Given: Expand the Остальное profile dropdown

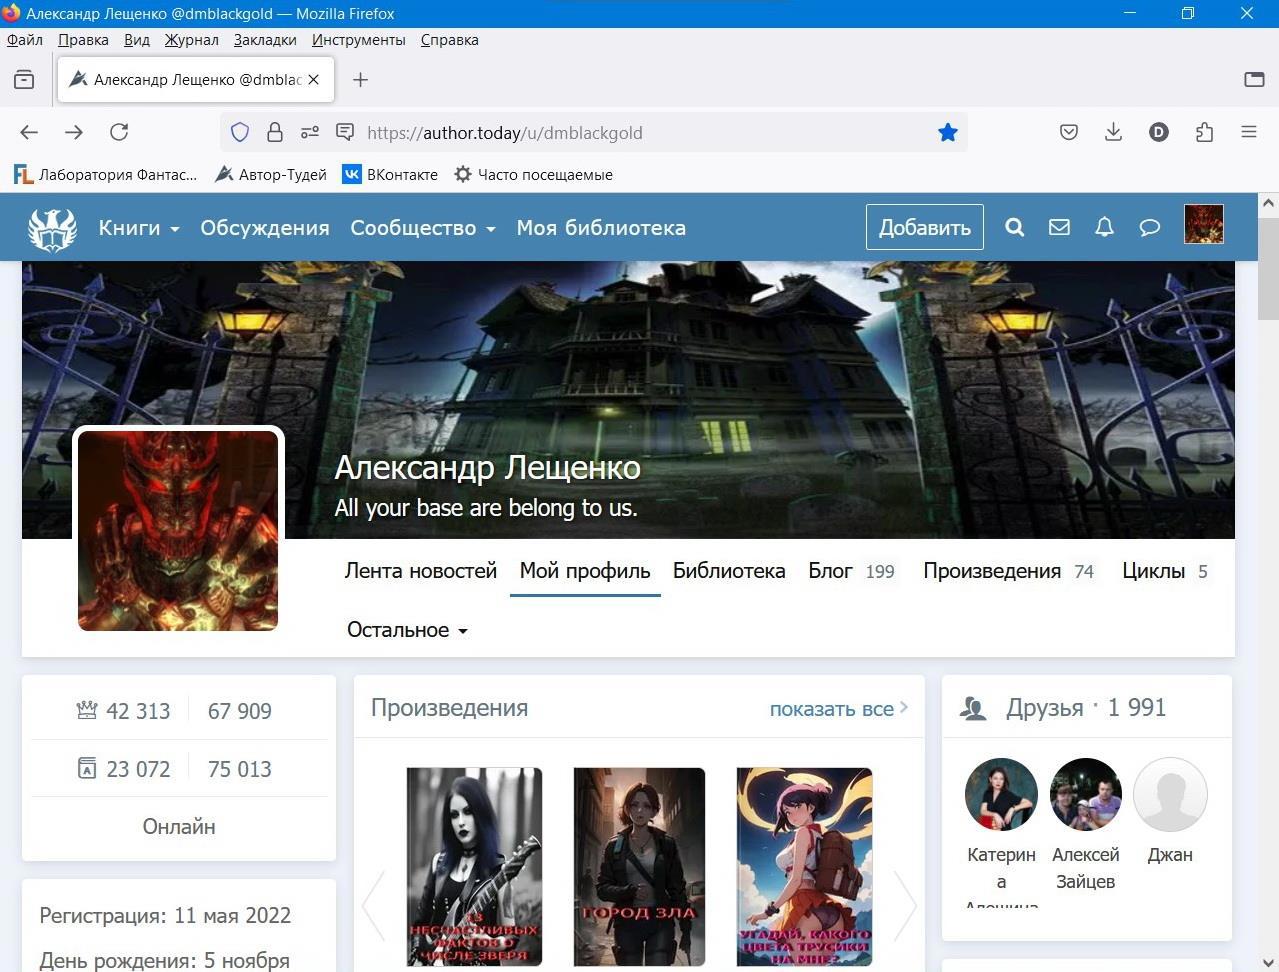Looking at the screenshot, I should [x=407, y=630].
